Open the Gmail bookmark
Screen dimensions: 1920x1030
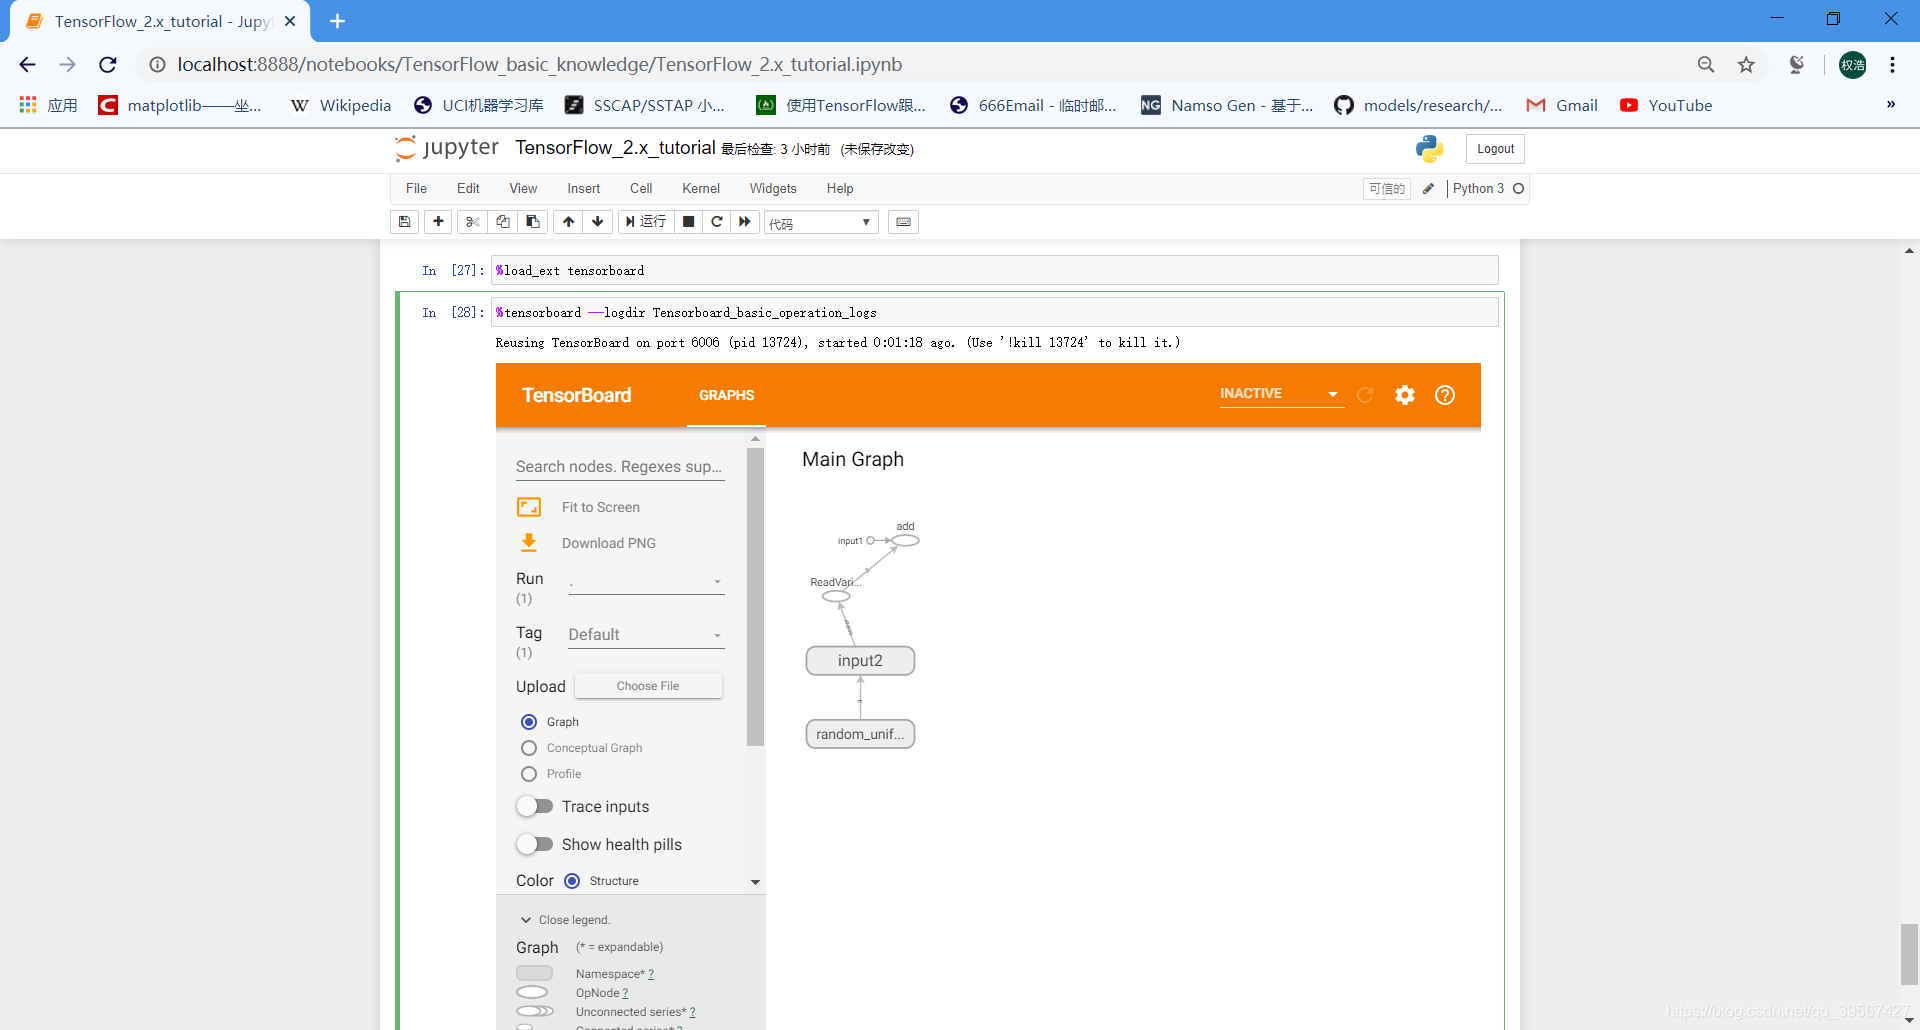[1562, 105]
